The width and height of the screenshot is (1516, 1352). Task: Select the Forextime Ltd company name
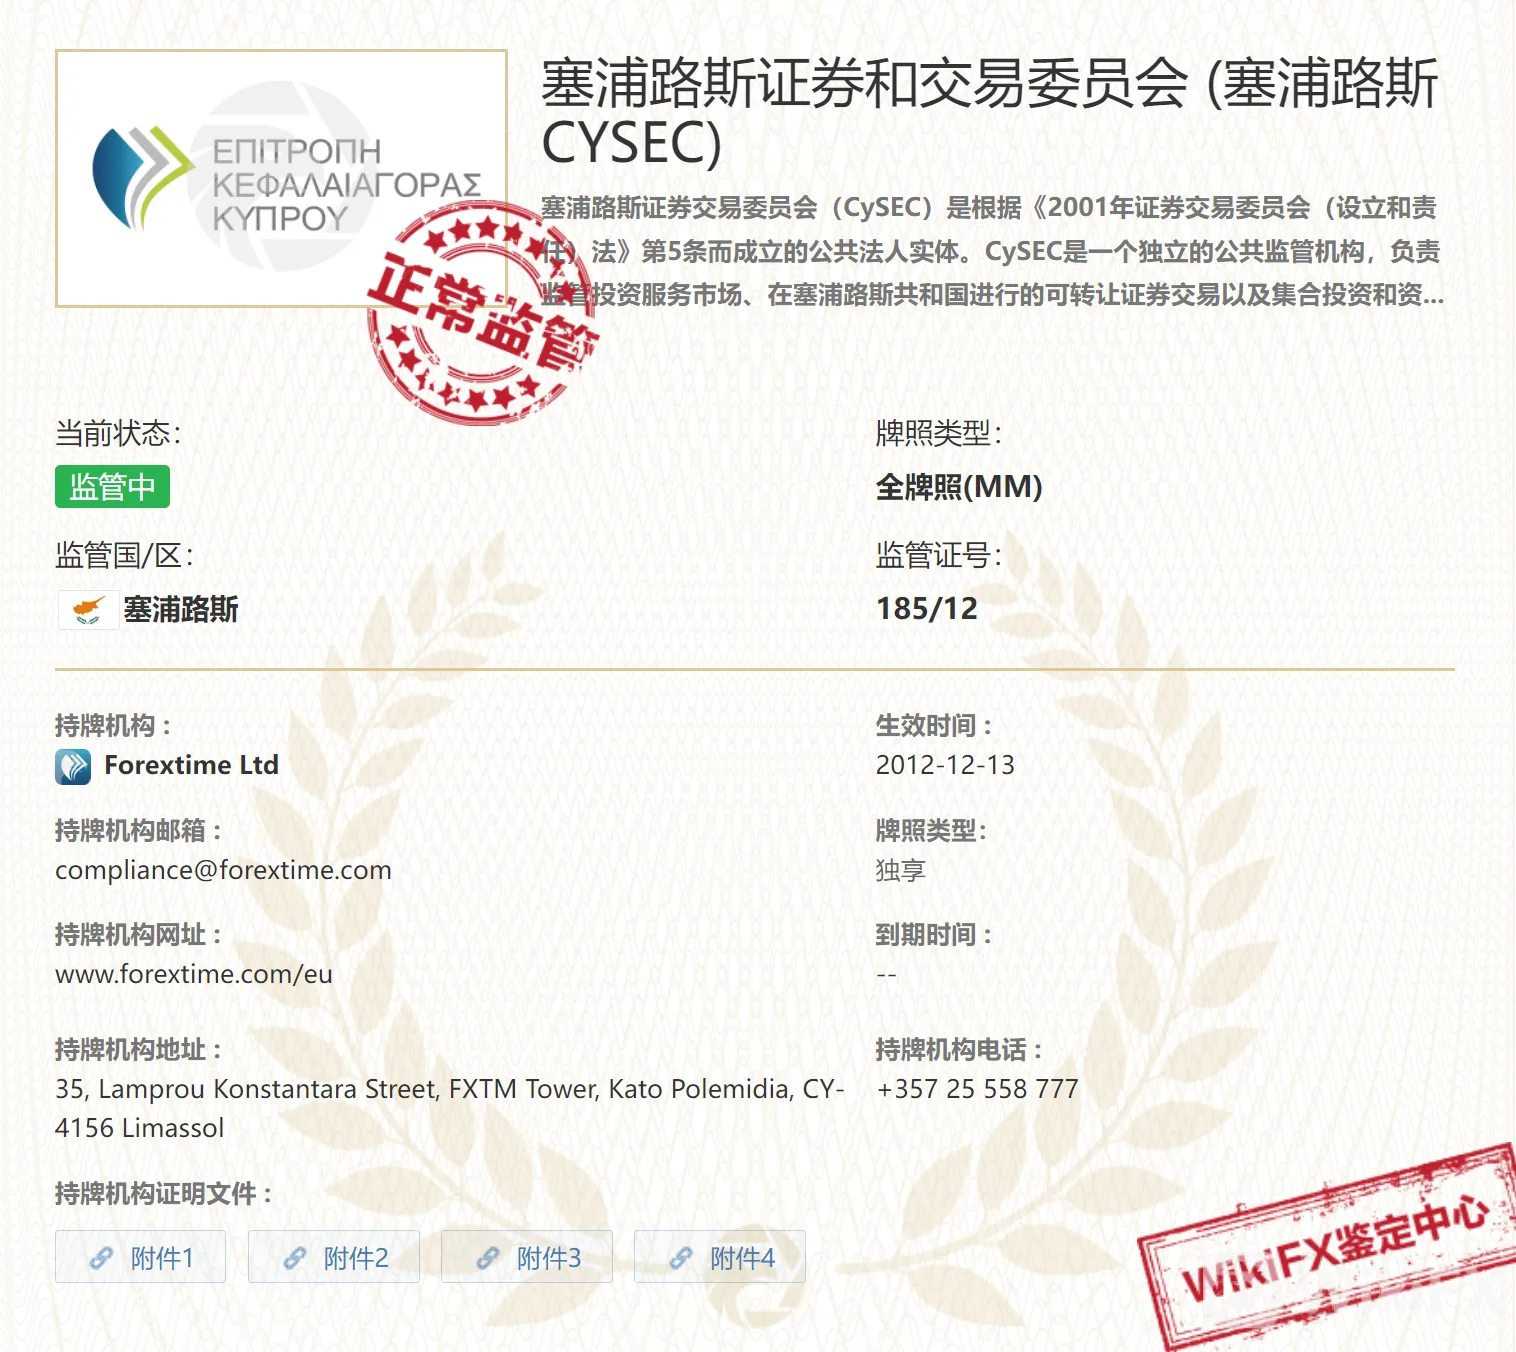tap(191, 765)
